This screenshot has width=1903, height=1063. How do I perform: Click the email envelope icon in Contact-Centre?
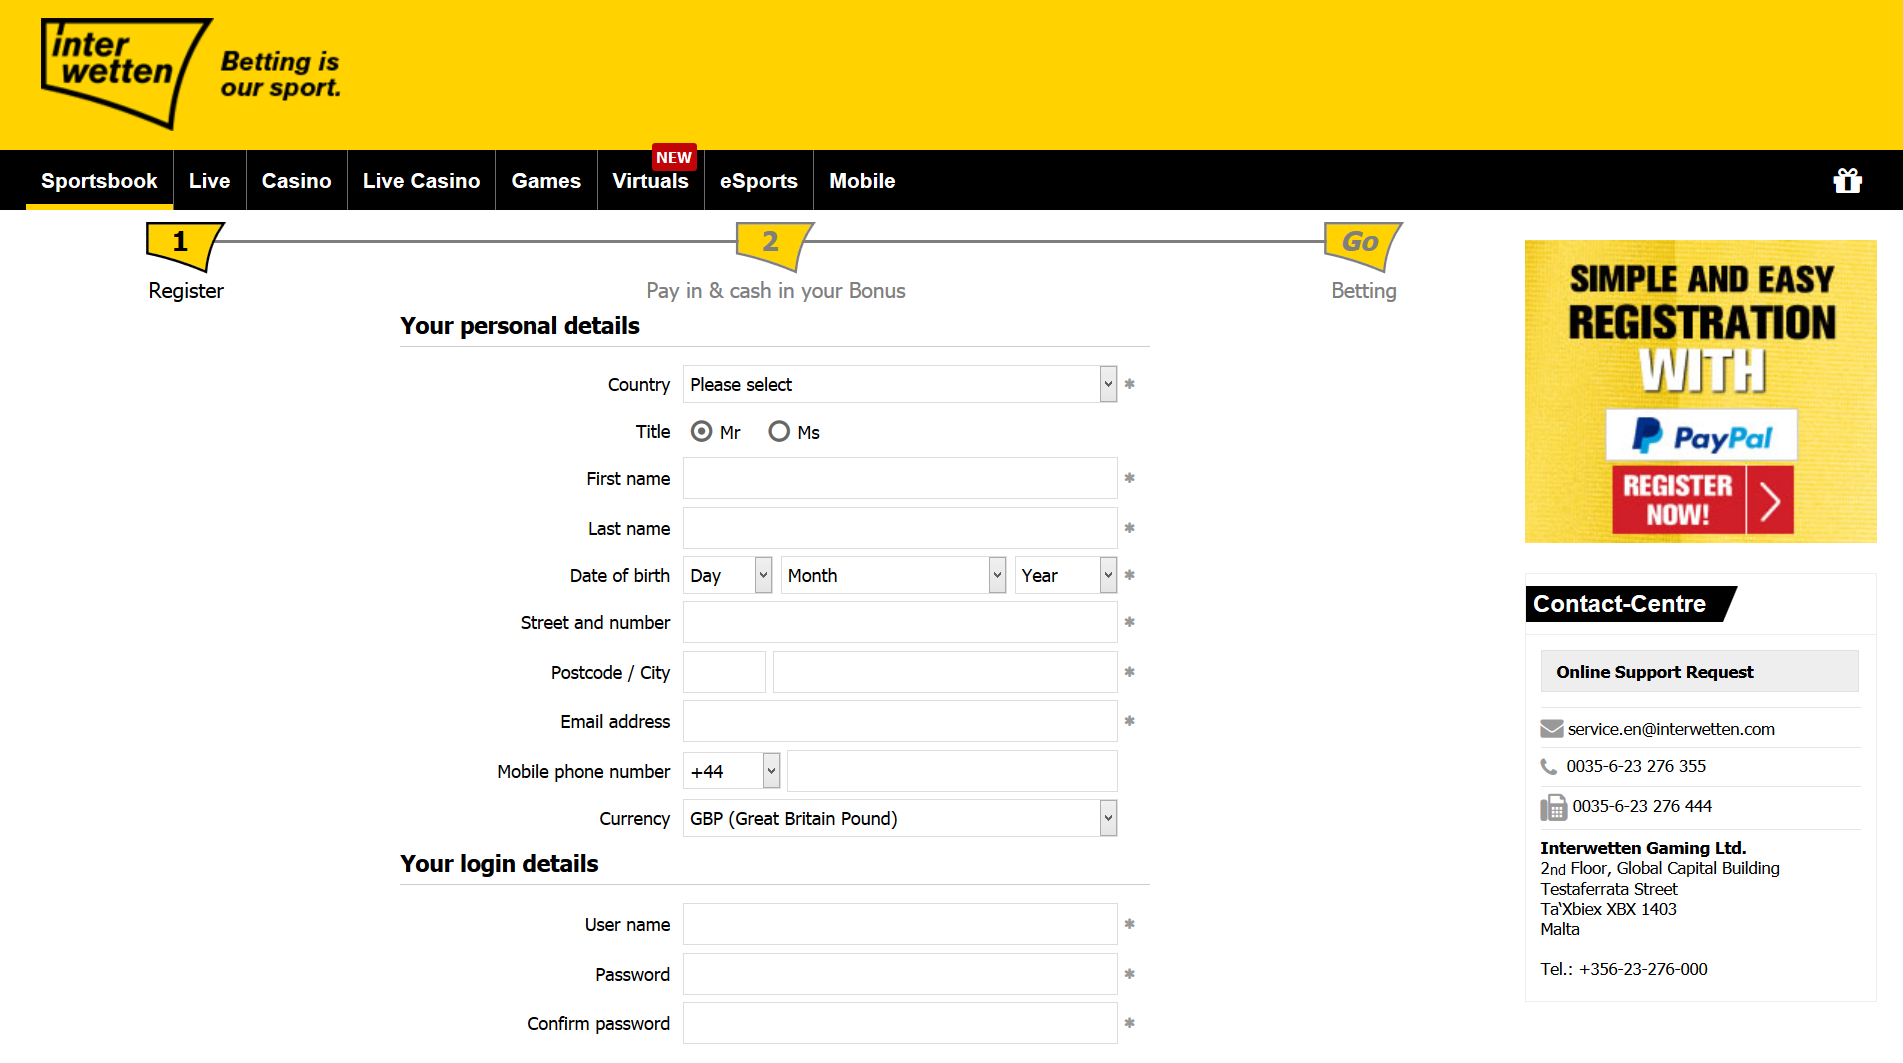coord(1551,729)
